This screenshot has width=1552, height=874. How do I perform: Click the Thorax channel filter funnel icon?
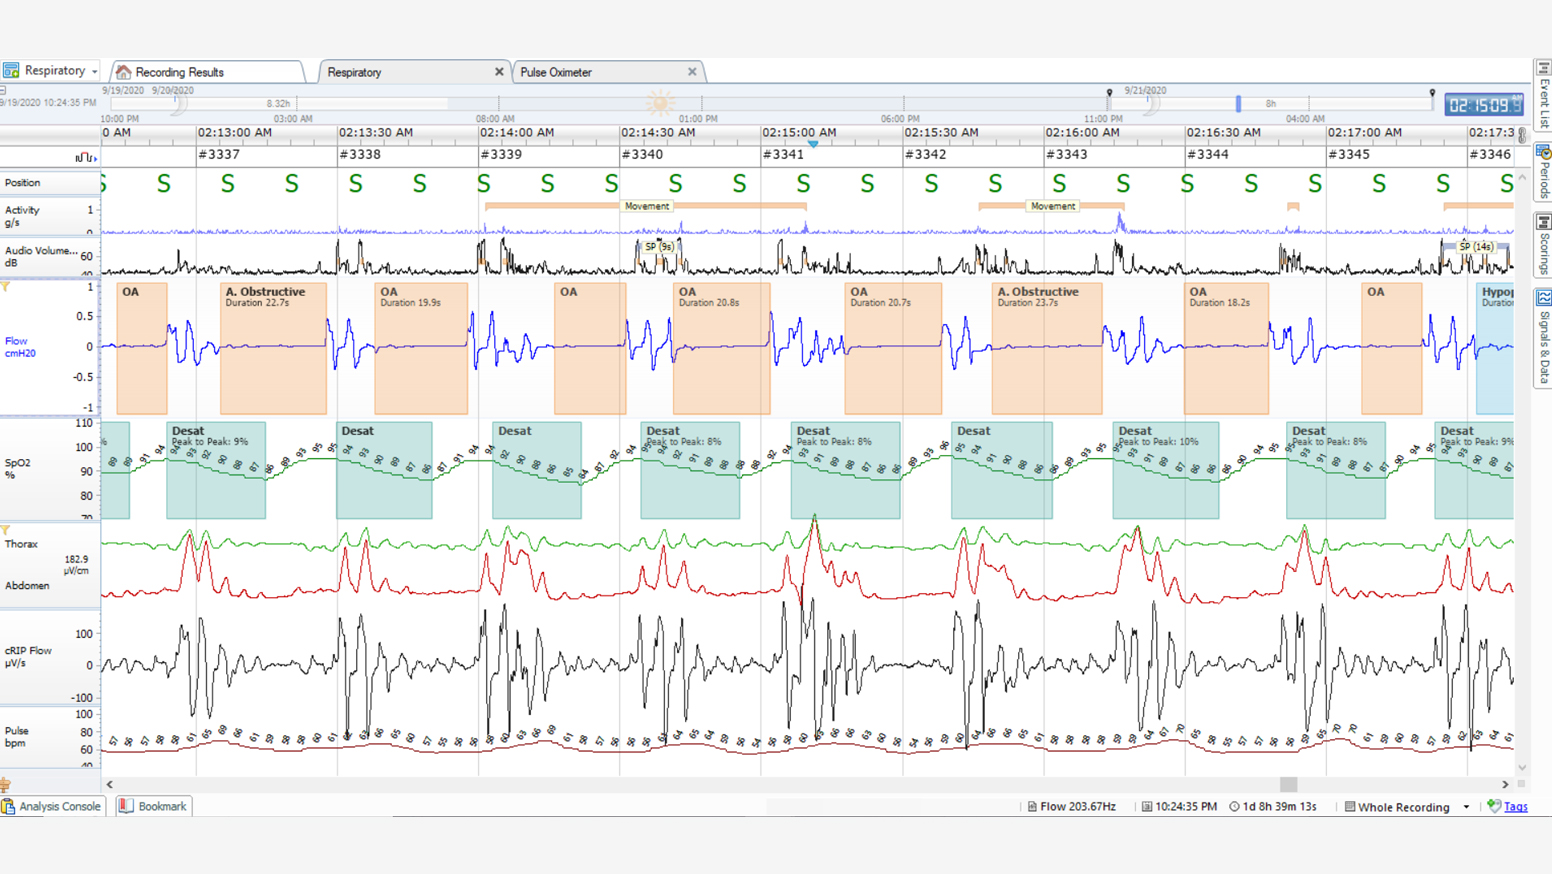tap(6, 531)
